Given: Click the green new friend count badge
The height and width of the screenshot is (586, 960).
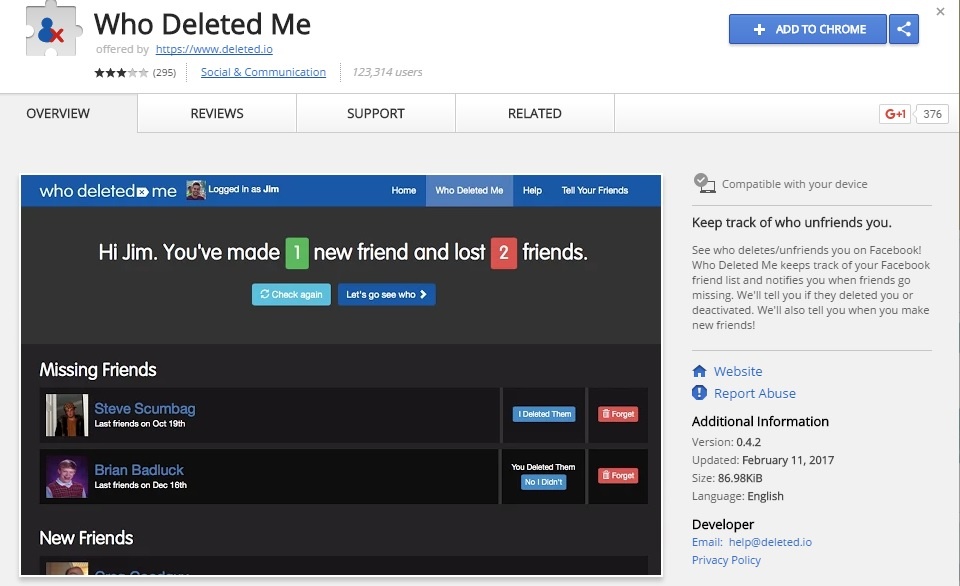Looking at the screenshot, I should [297, 253].
